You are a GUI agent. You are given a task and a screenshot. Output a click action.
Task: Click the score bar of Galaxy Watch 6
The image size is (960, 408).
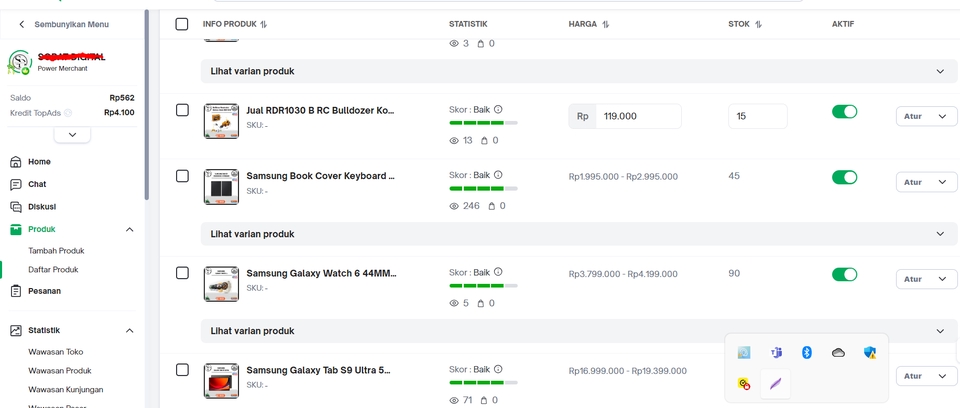pos(483,285)
